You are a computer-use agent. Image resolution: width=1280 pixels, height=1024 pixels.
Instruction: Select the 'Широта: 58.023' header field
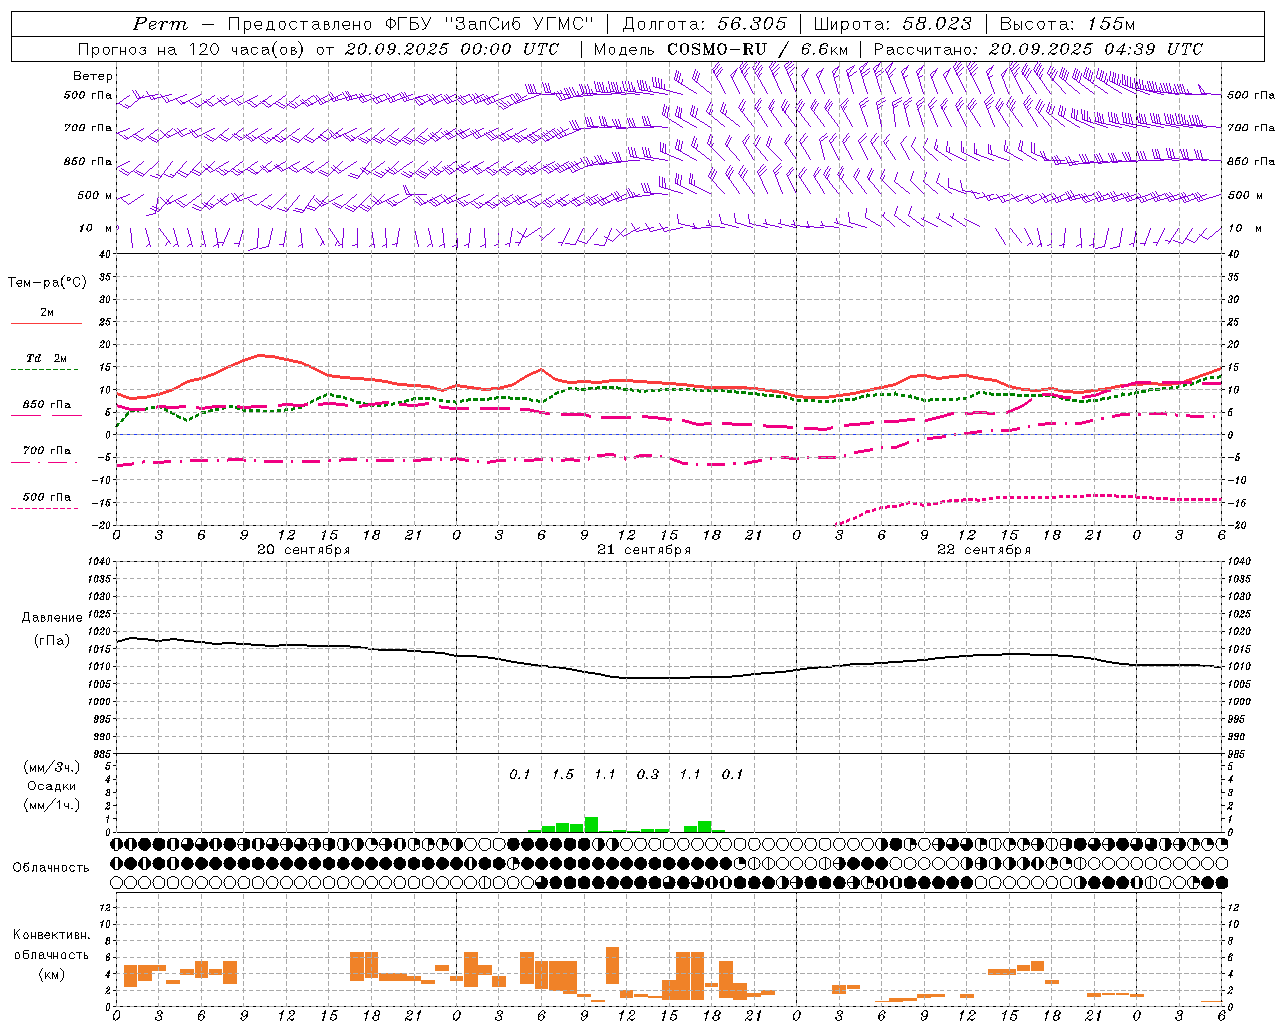(893, 24)
